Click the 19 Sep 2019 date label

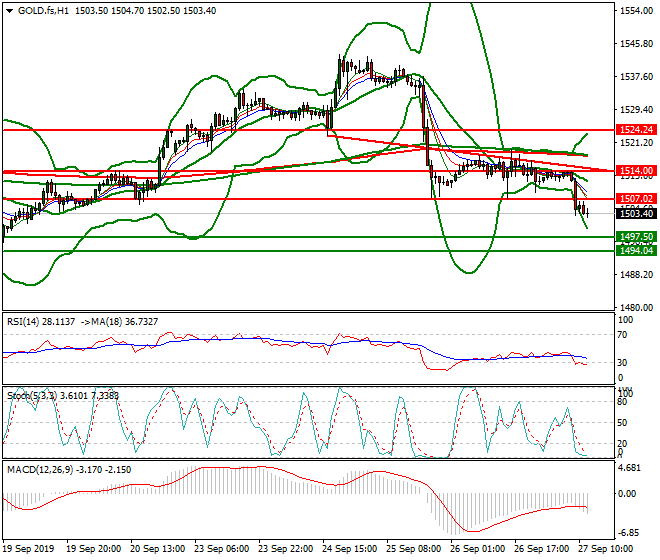coord(28,549)
